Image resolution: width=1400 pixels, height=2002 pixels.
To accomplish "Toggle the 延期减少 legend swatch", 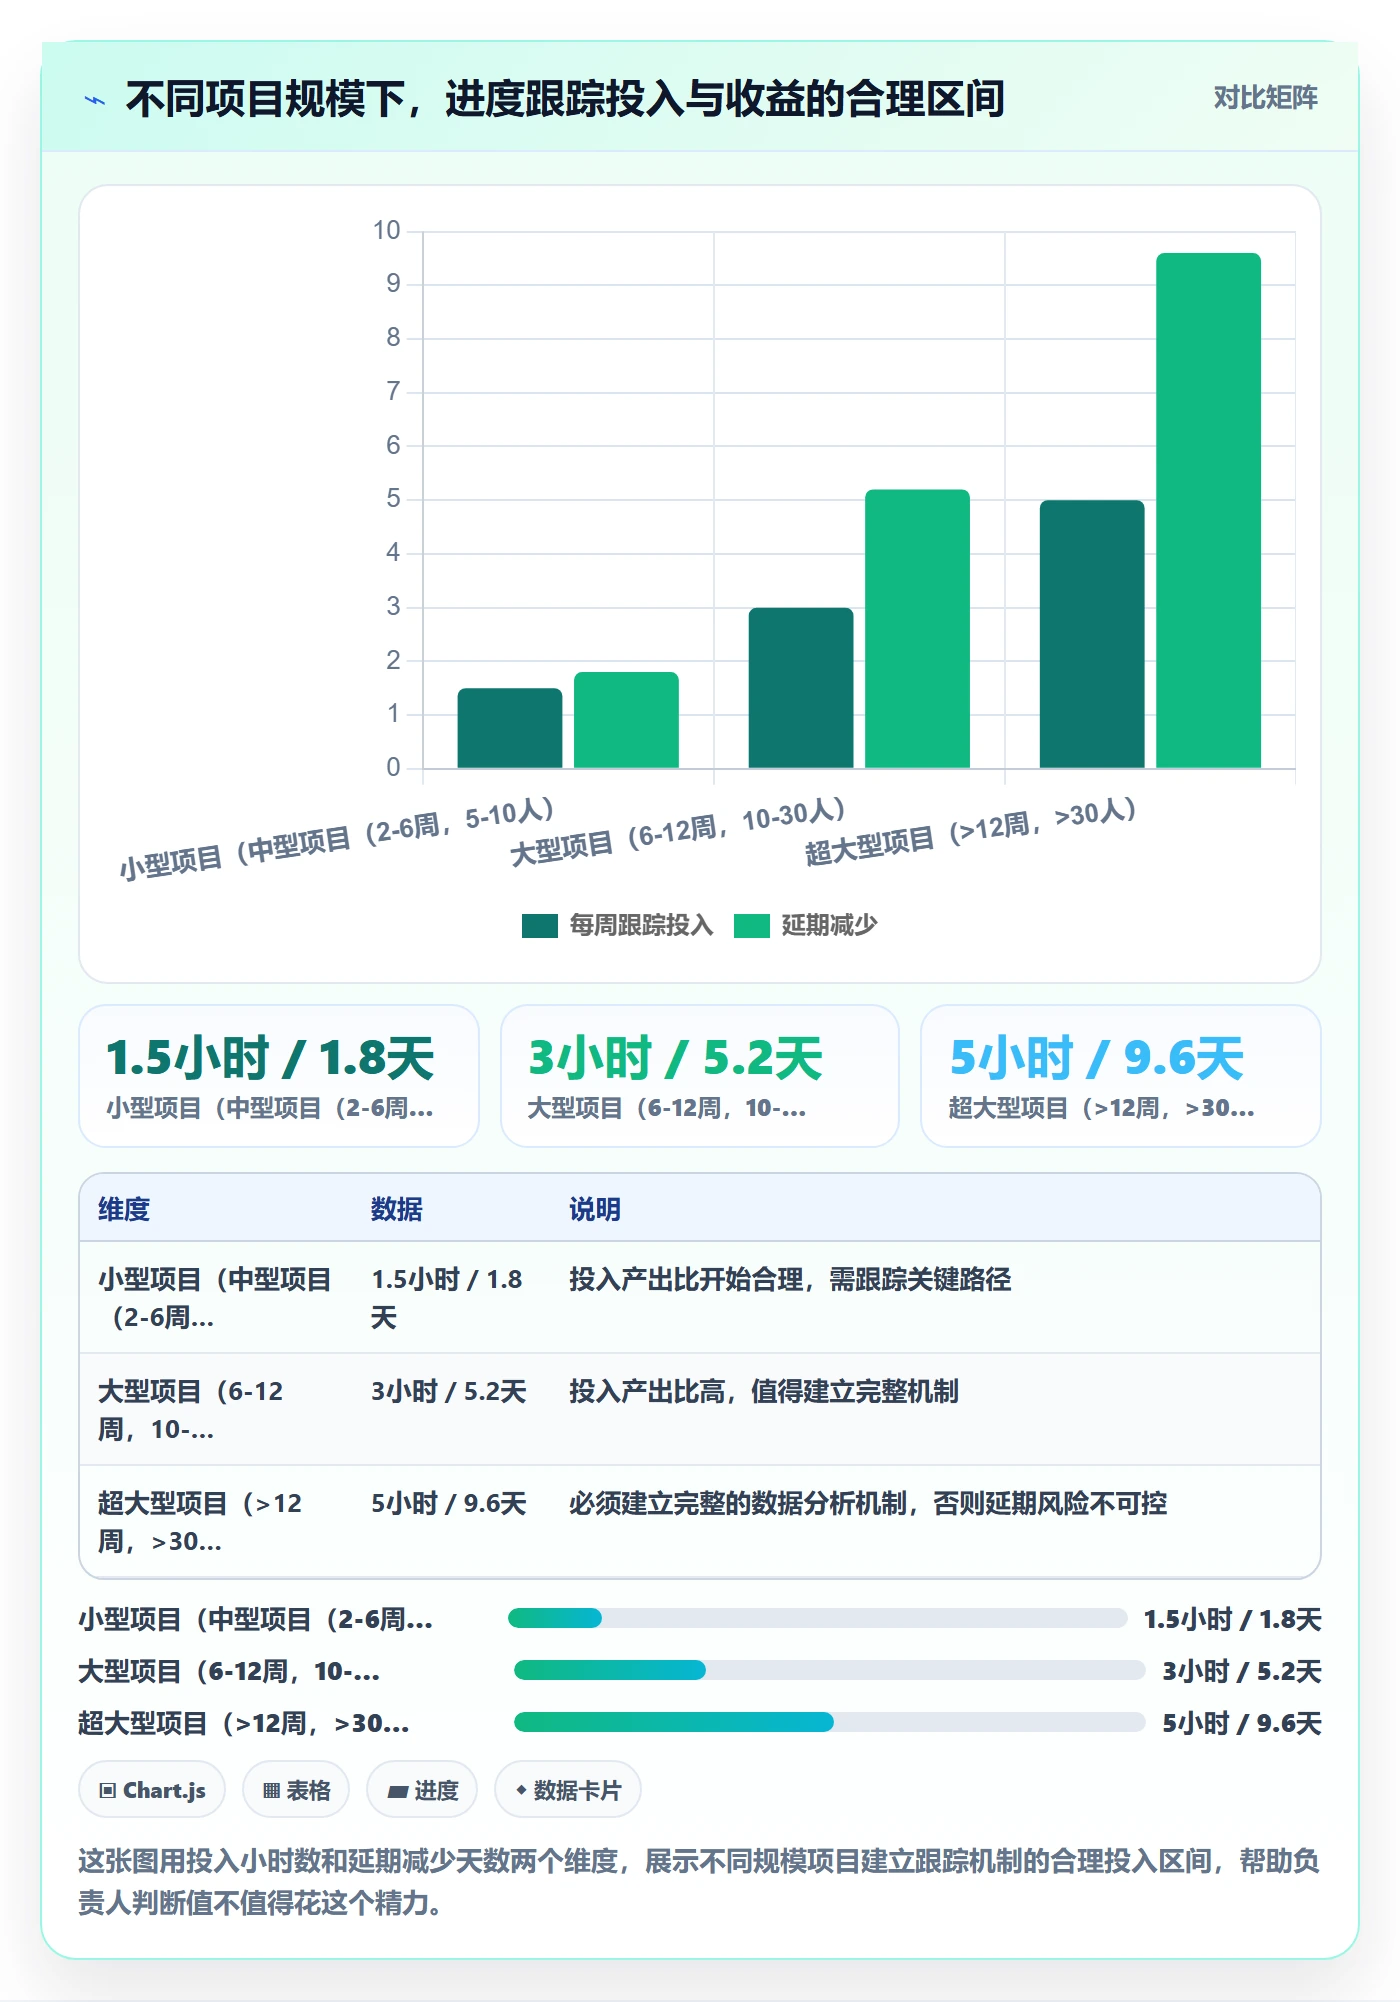I will pos(751,926).
